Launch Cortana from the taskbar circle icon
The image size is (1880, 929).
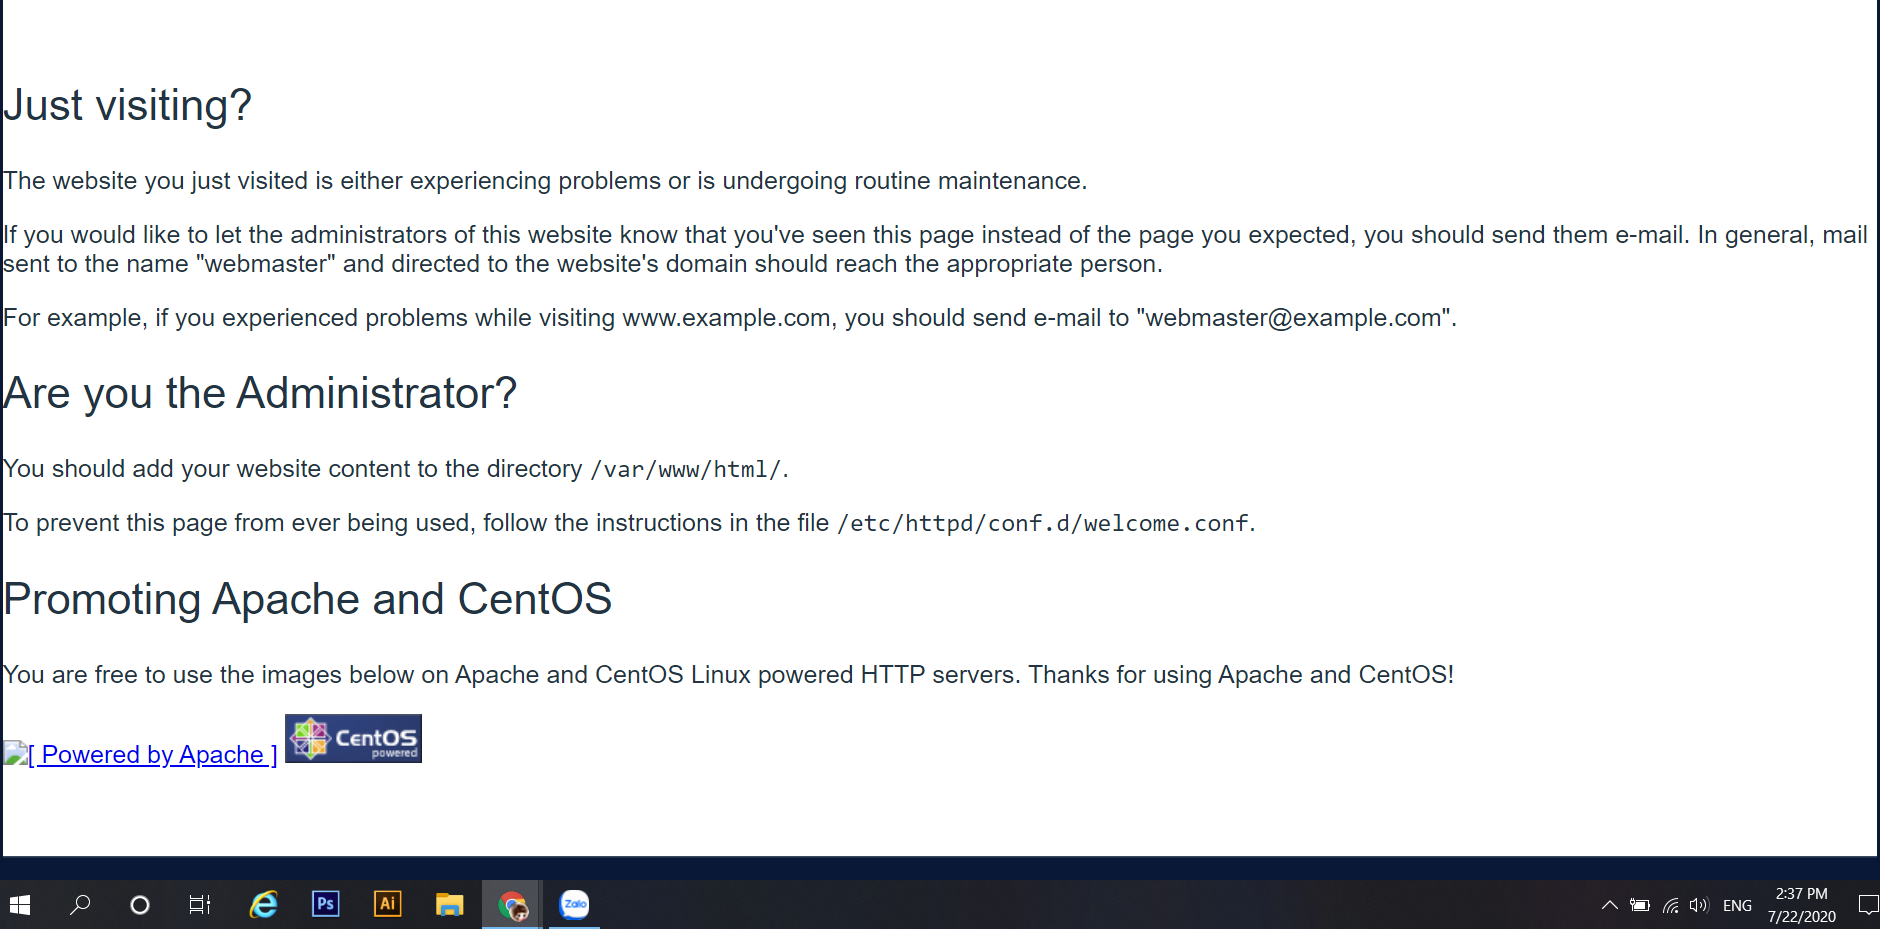pyautogui.click(x=140, y=905)
